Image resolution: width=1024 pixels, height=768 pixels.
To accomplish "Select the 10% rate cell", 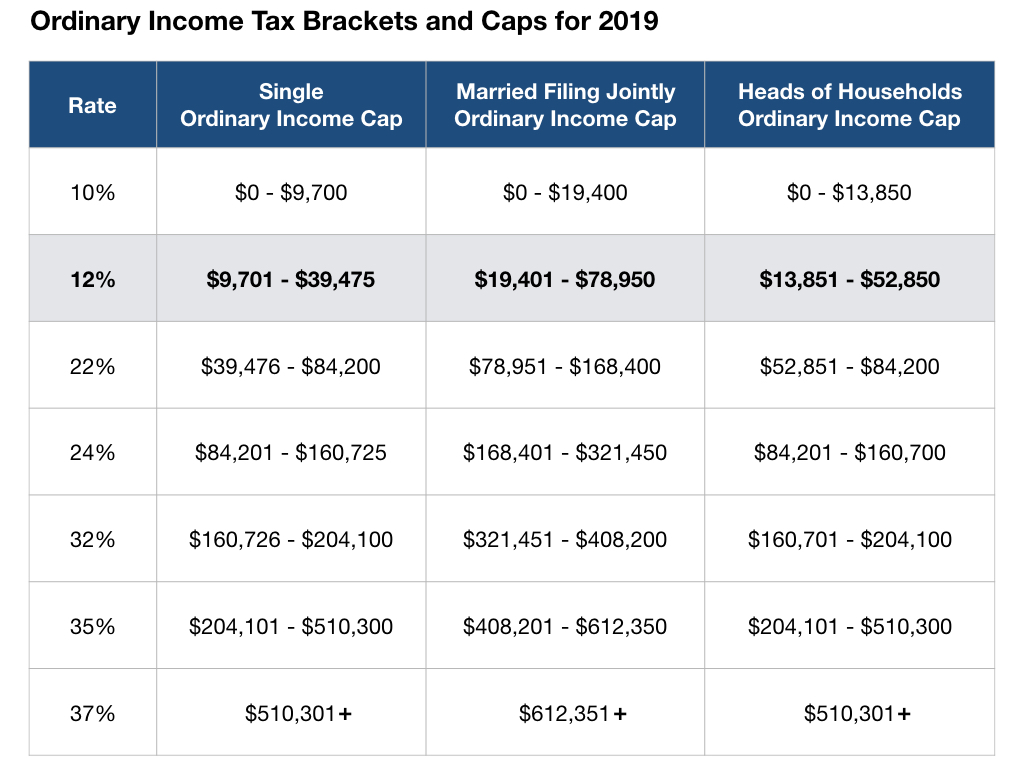I will tap(92, 192).
